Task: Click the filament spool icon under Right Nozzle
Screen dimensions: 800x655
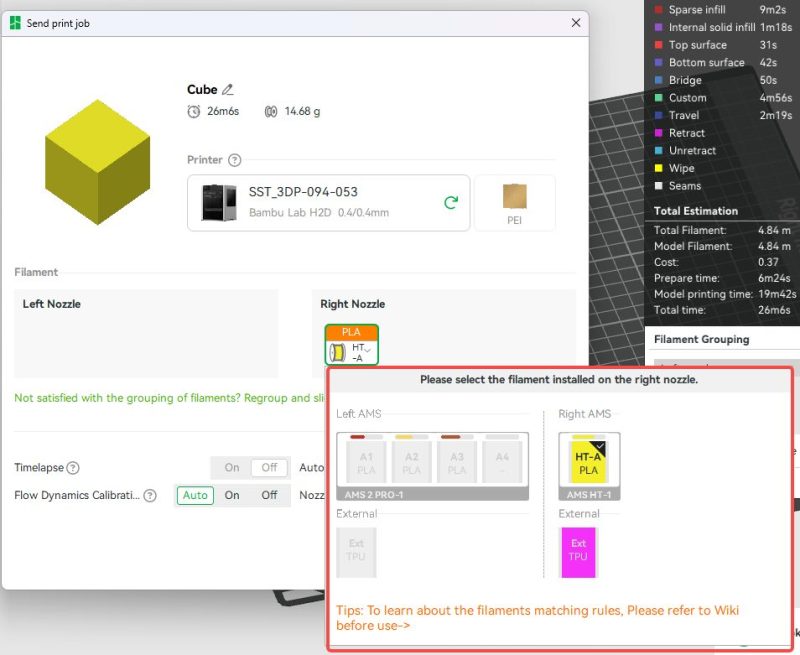Action: 337,351
